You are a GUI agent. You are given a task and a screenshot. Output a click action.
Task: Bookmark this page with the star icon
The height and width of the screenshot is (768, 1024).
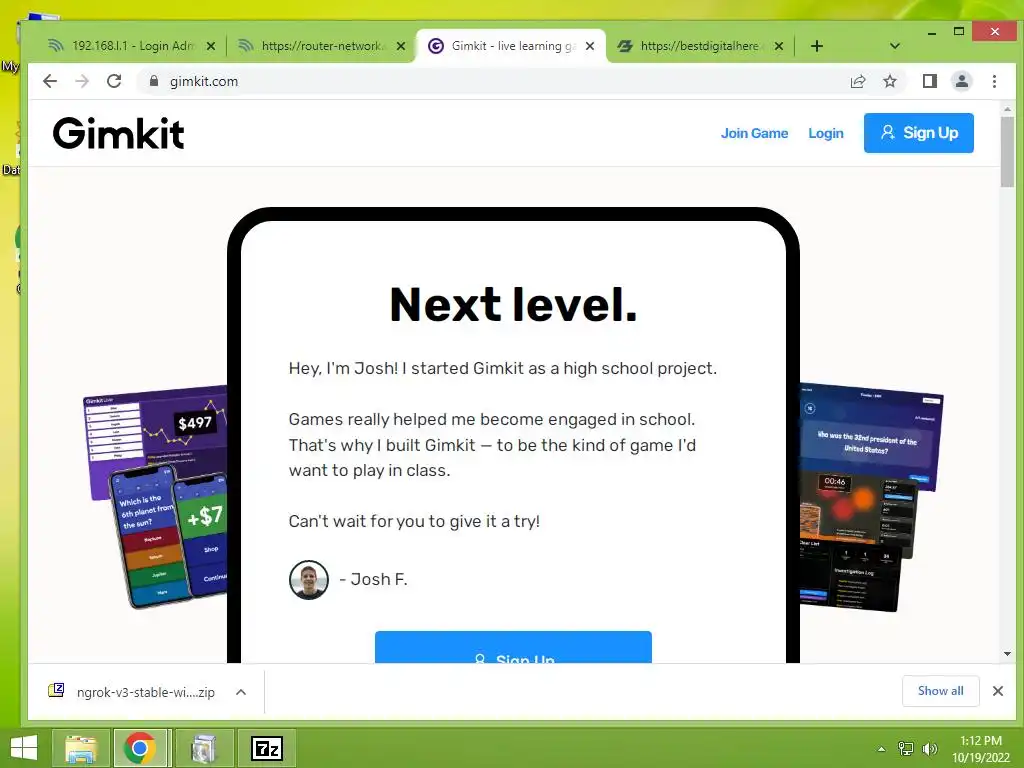tap(889, 81)
